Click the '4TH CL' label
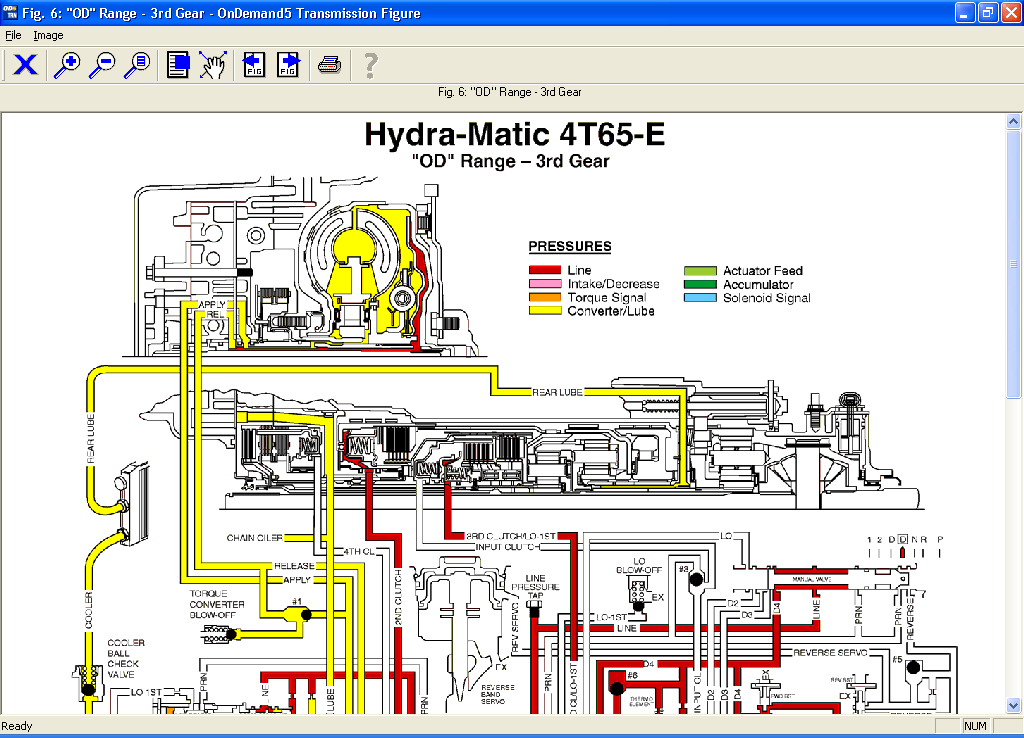 [x=359, y=552]
